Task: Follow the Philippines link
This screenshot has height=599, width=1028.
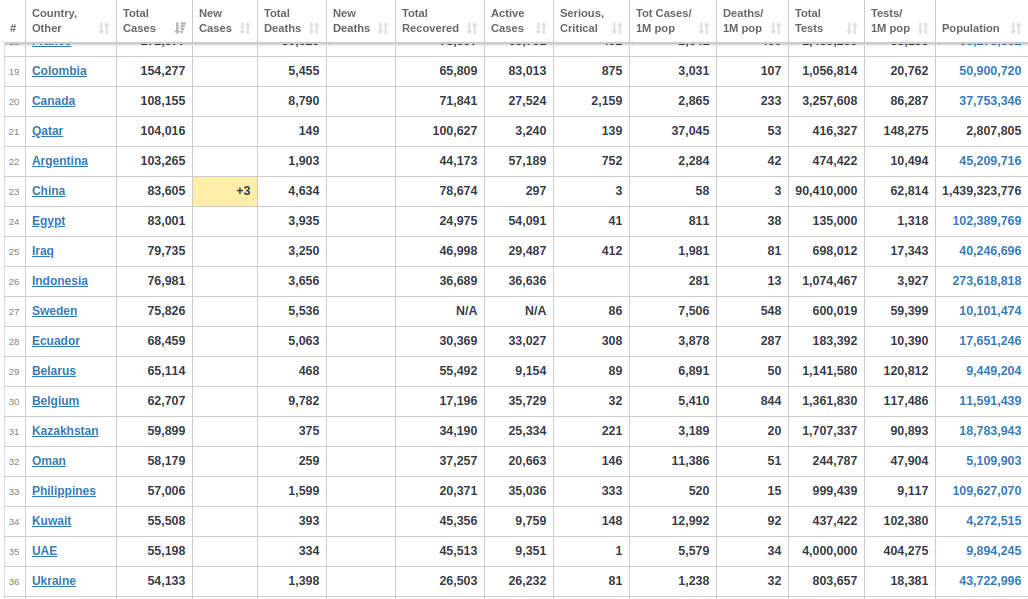Action: click(x=64, y=491)
